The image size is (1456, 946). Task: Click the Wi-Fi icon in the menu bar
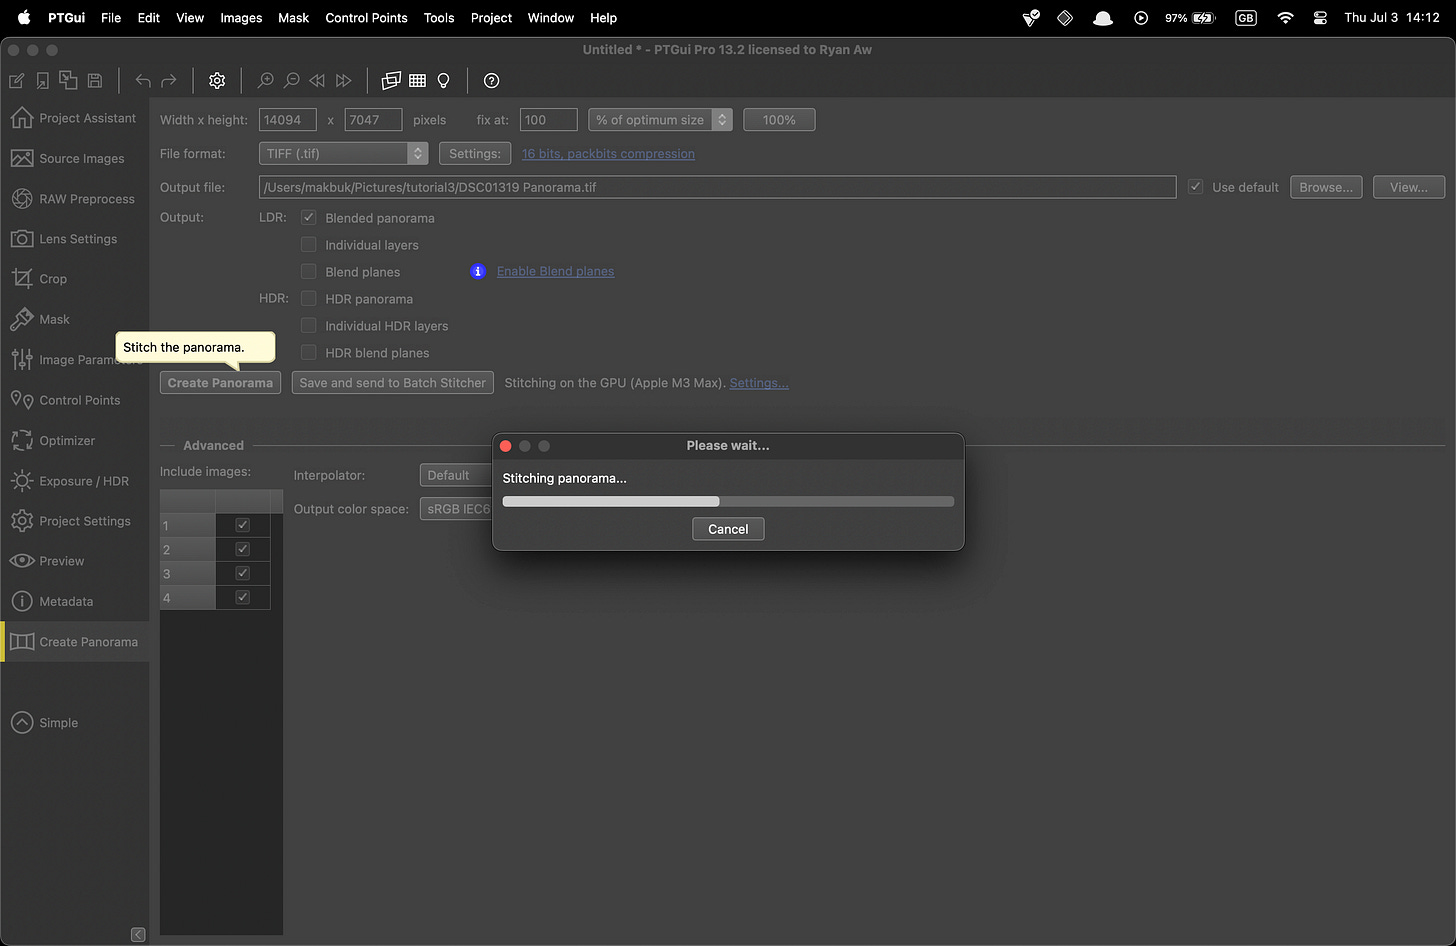[1285, 18]
